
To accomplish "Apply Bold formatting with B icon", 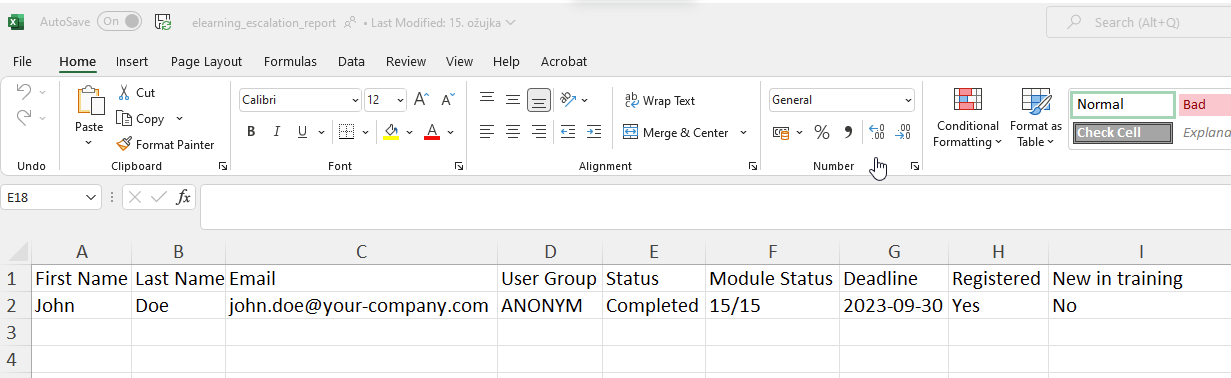I will point(251,132).
